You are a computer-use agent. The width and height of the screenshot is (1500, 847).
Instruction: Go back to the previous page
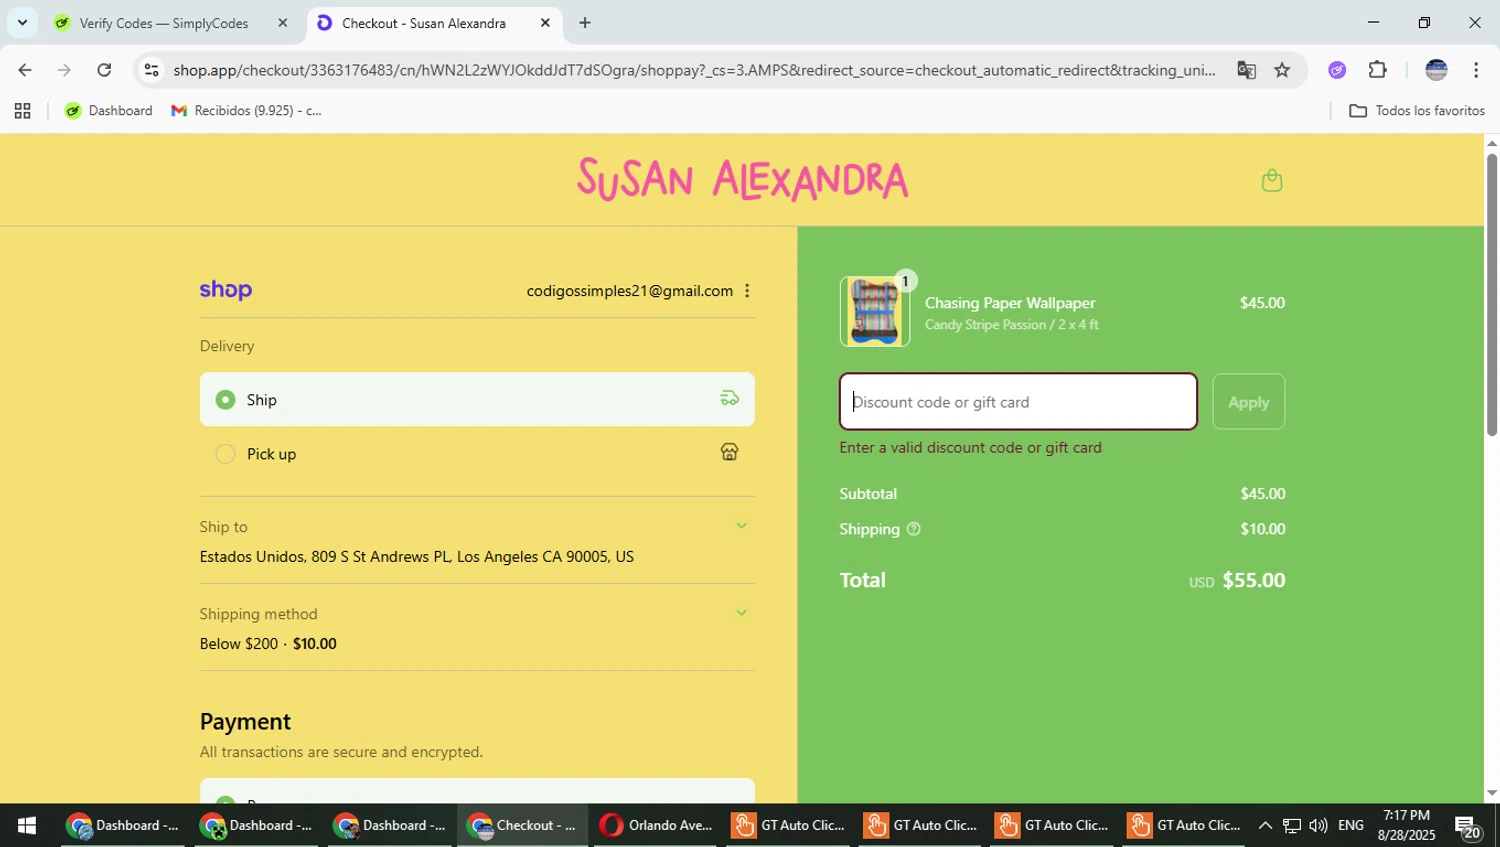[x=25, y=70]
